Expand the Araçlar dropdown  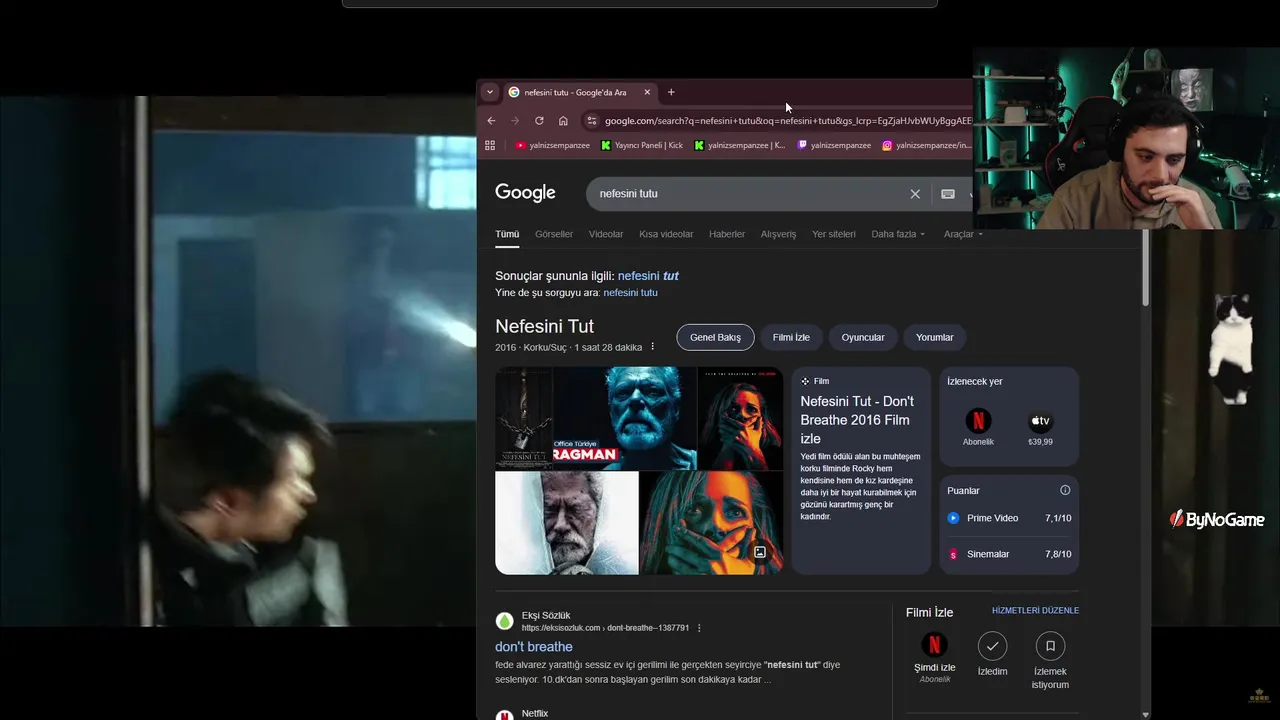point(963,234)
